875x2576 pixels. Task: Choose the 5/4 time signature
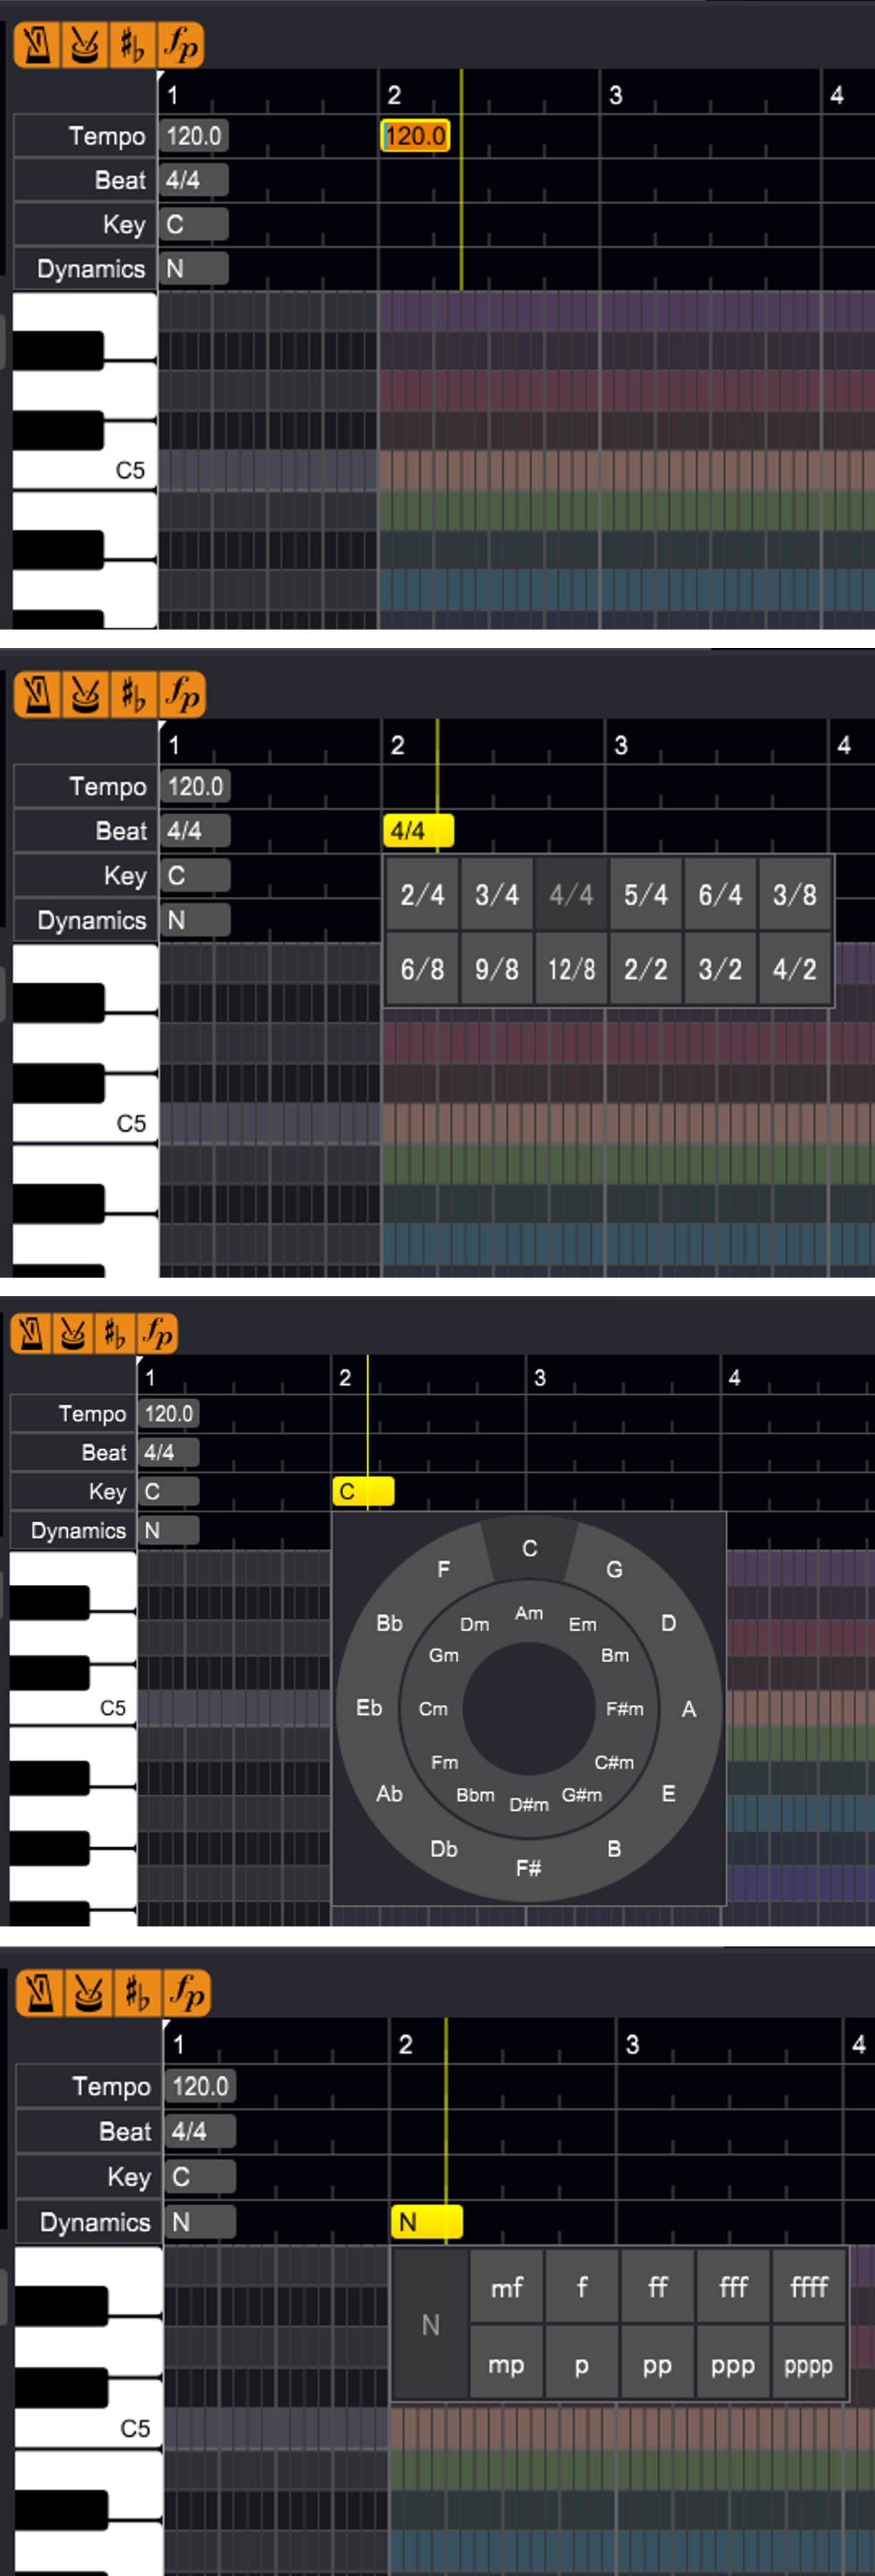pyautogui.click(x=646, y=895)
